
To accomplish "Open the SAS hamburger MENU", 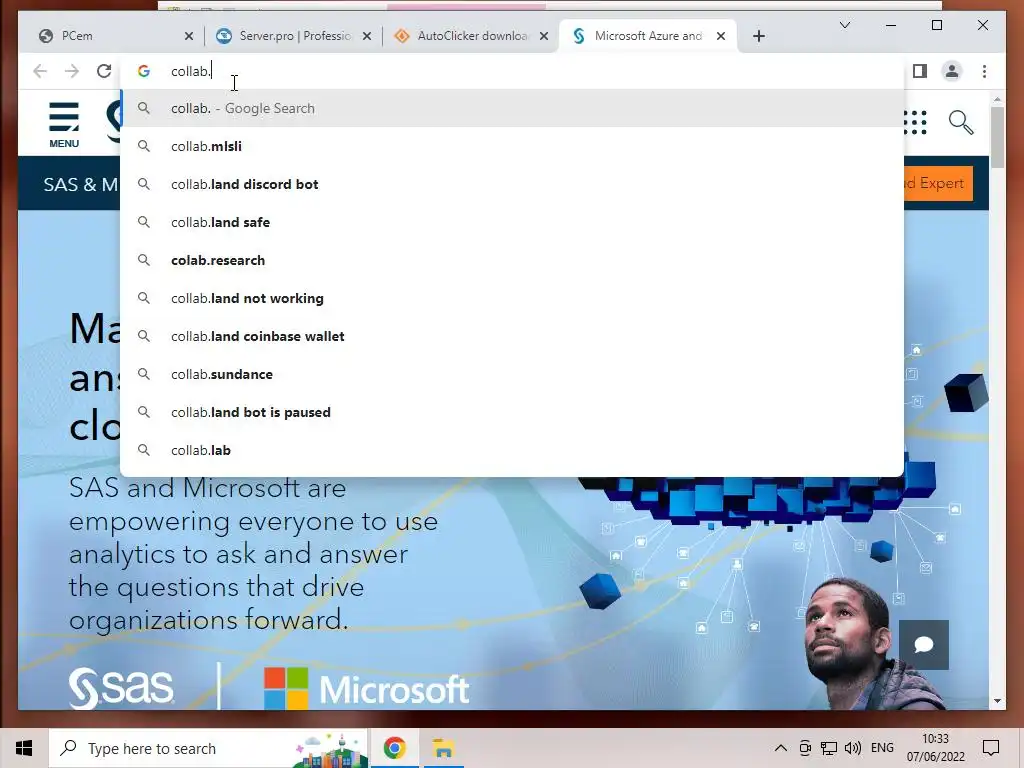I will (x=64, y=124).
